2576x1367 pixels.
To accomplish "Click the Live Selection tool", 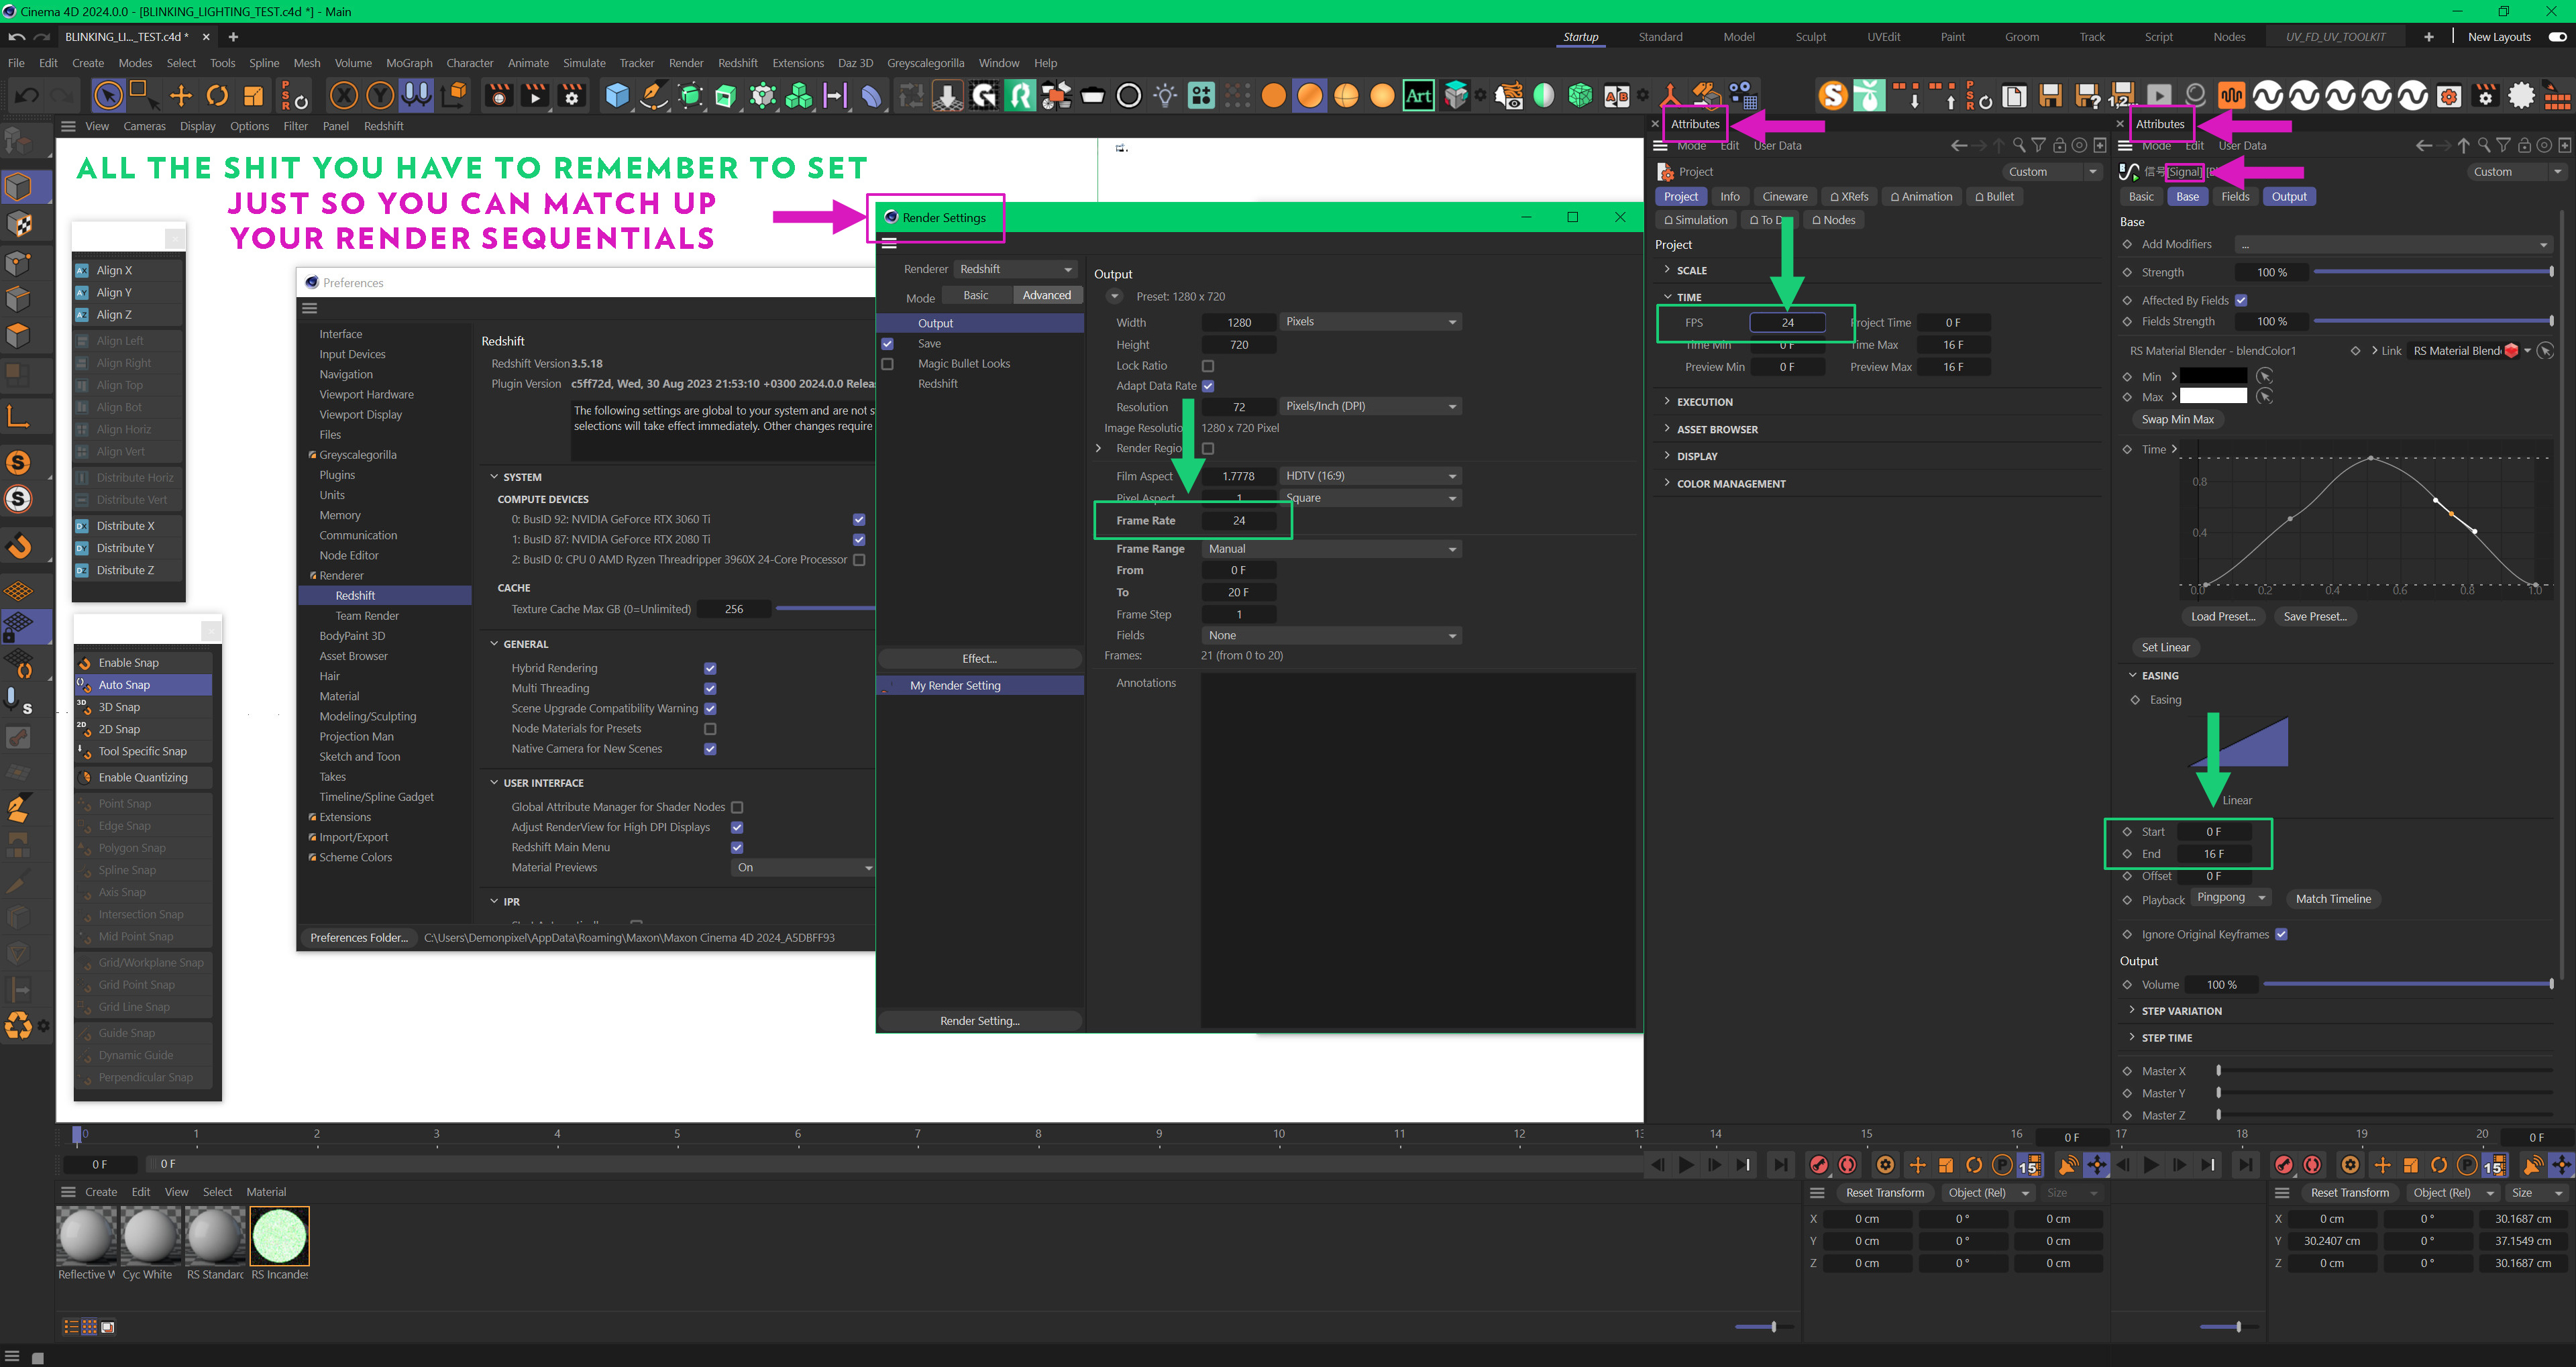I will click(108, 96).
